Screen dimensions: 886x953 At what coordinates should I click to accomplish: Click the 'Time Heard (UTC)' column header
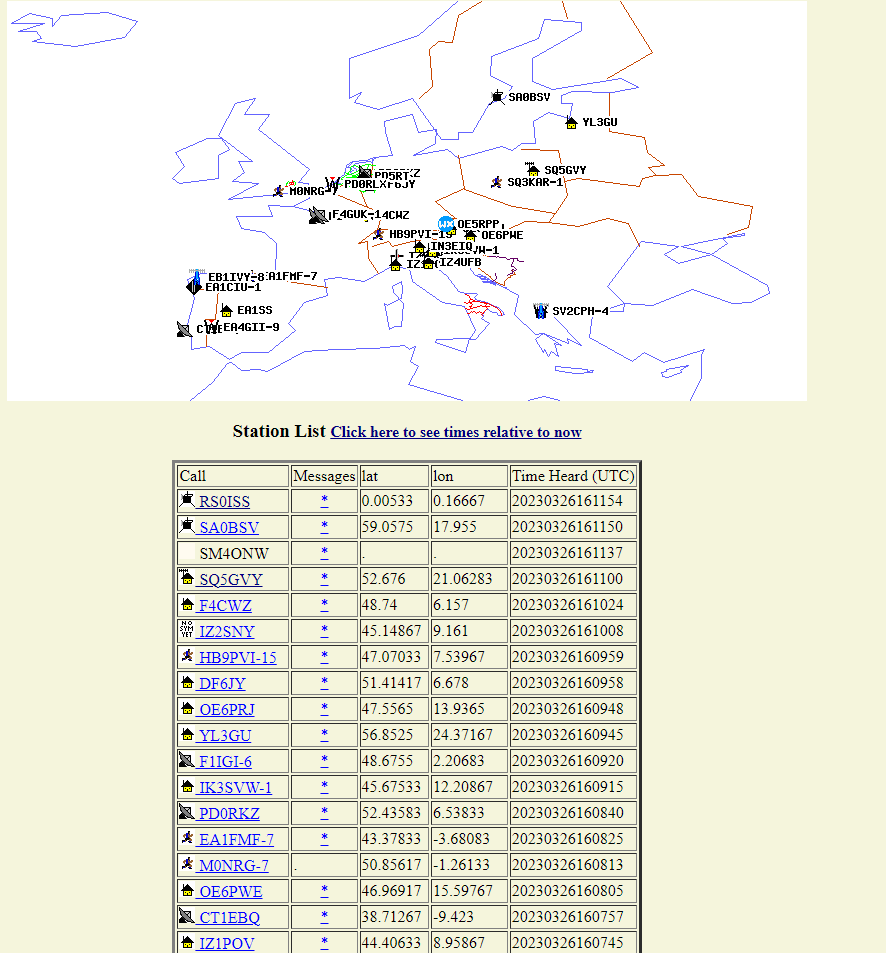572,476
